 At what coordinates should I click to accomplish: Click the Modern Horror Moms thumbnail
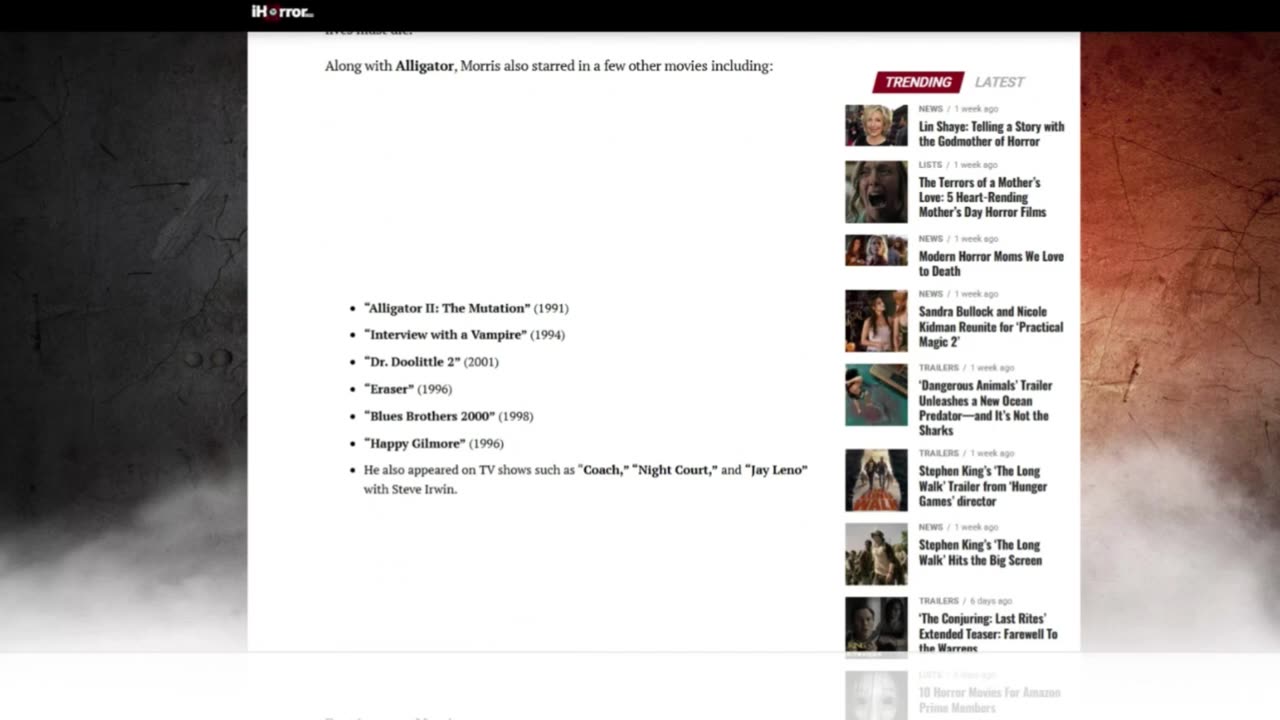click(876, 250)
